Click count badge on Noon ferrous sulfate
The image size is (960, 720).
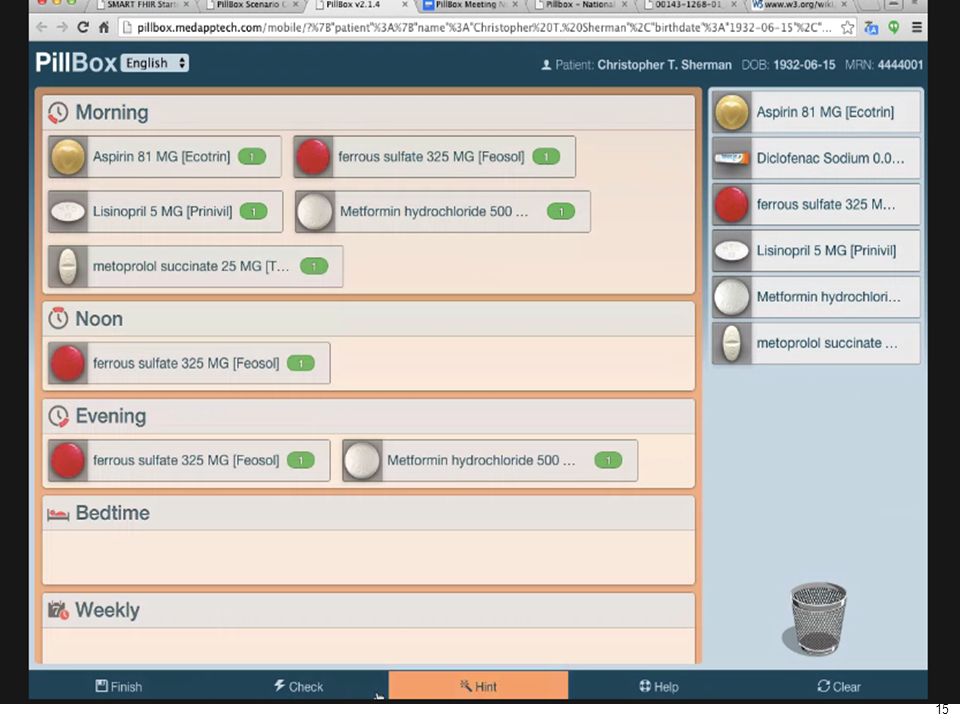[301, 363]
